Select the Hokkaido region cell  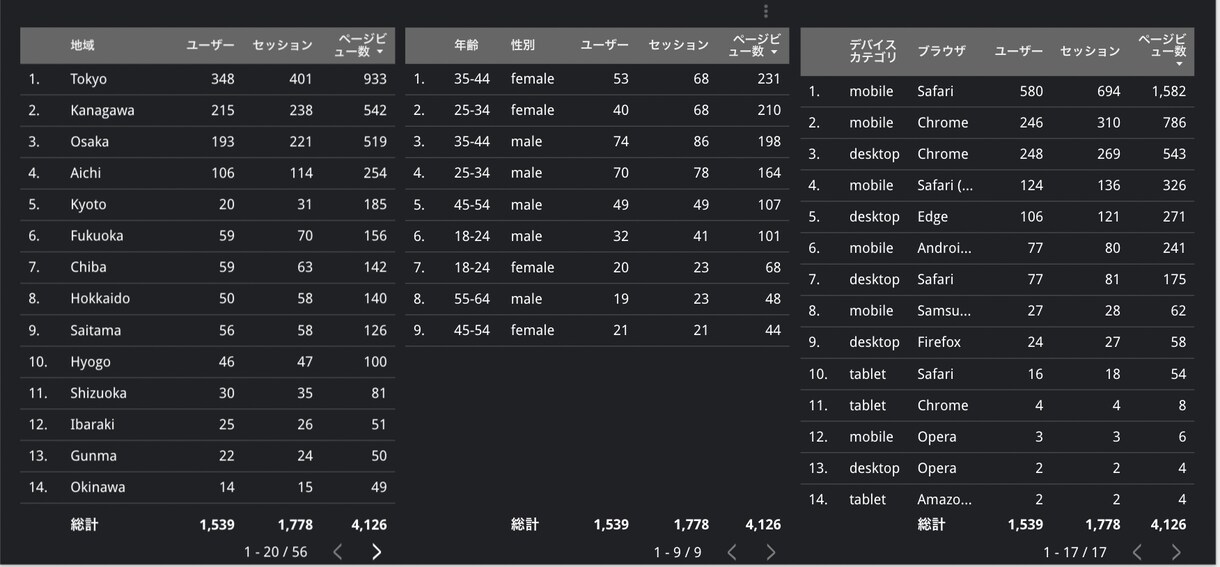click(100, 298)
